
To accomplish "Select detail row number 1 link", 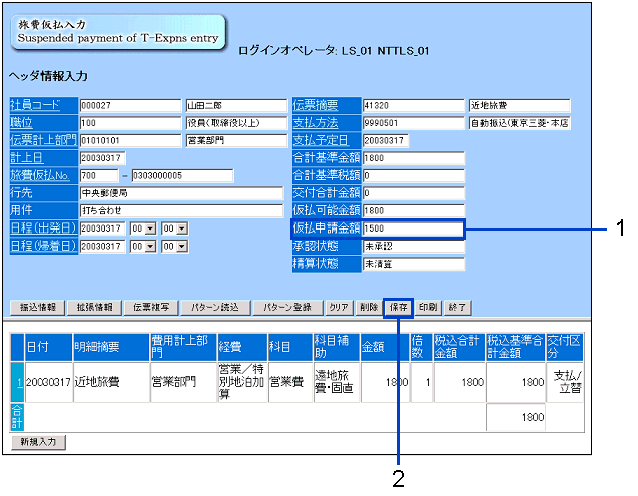I will coord(16,381).
